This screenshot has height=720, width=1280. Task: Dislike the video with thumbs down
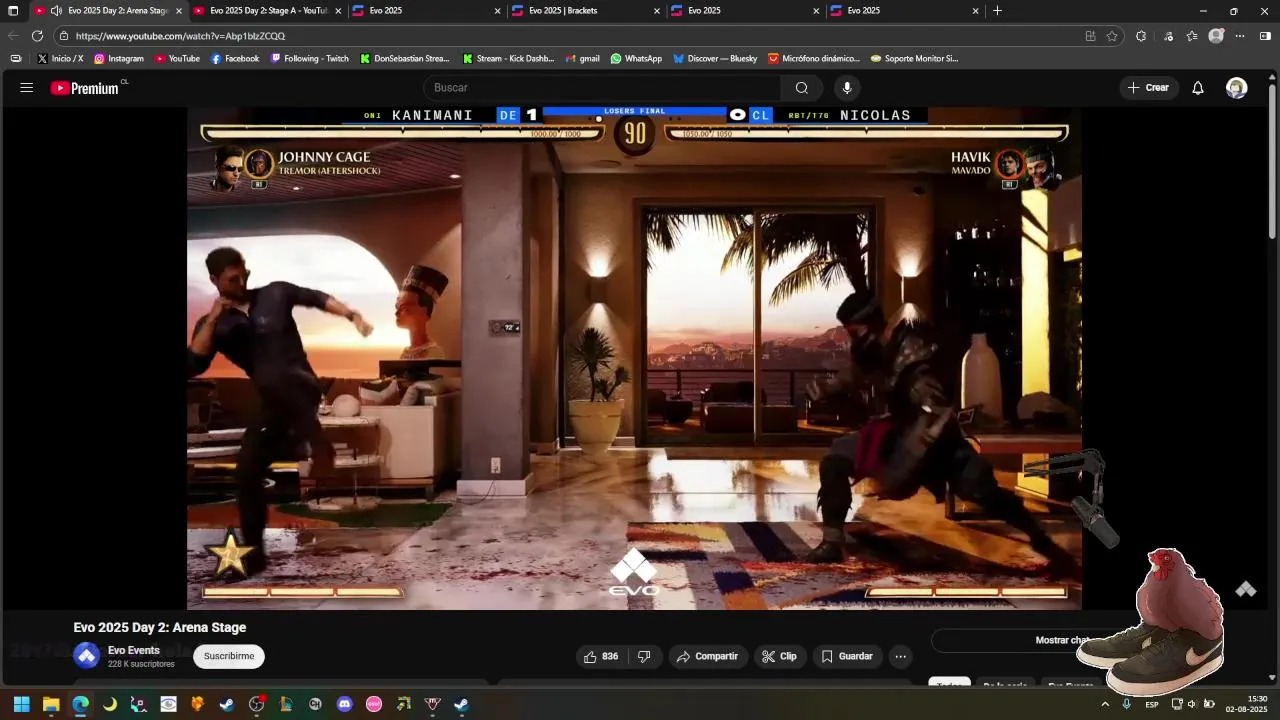[x=644, y=657]
